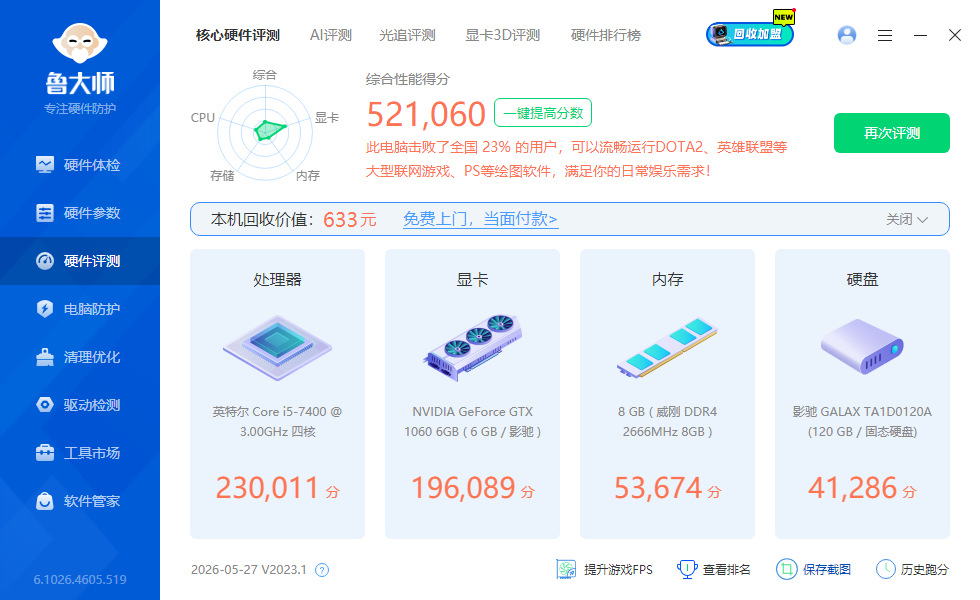
Task: Open 驱动检测 icon in sidebar
Action: pyautogui.click(x=45, y=405)
